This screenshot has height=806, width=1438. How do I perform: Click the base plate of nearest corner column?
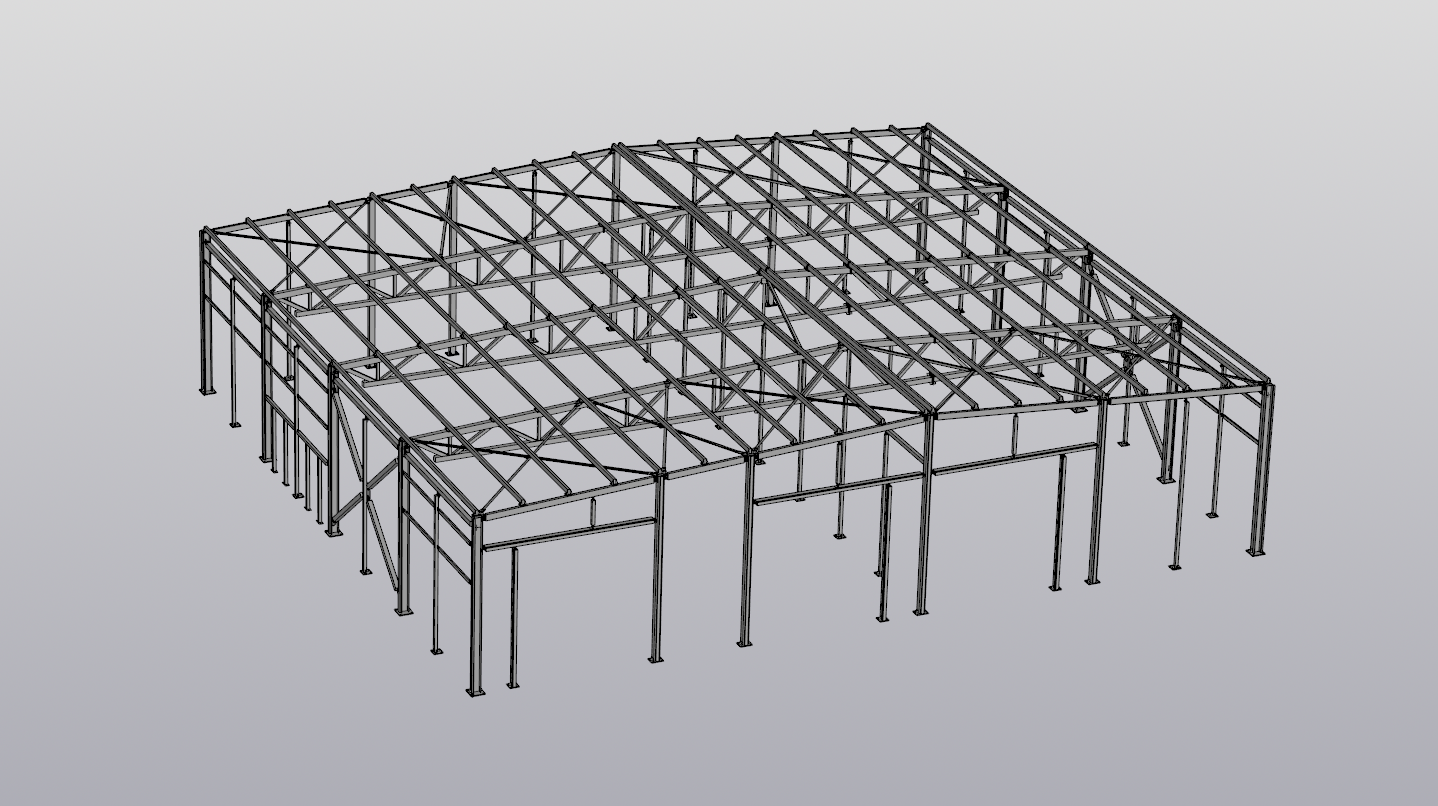[x=476, y=691]
